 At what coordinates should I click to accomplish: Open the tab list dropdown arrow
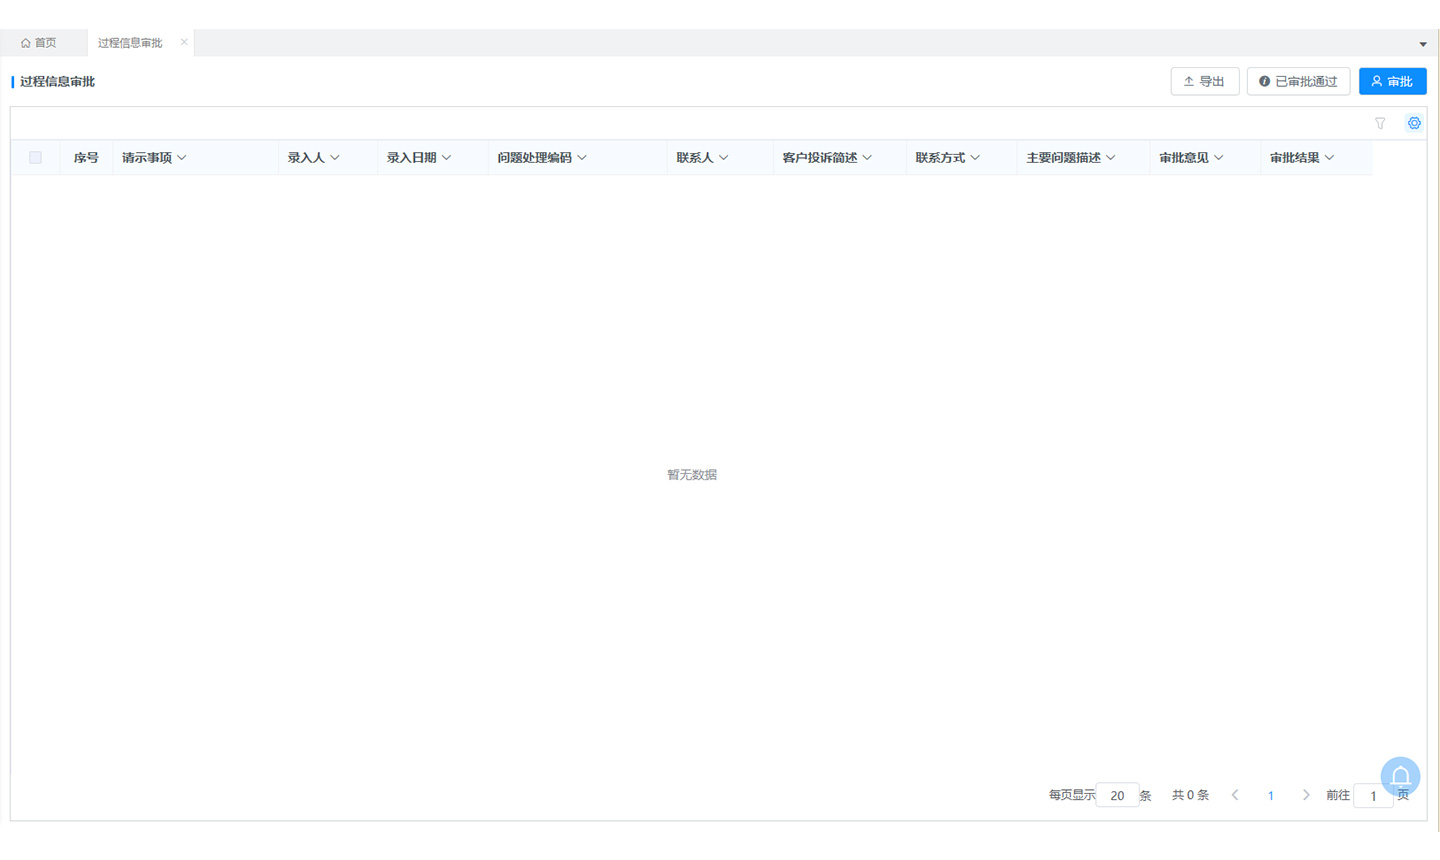click(1423, 44)
